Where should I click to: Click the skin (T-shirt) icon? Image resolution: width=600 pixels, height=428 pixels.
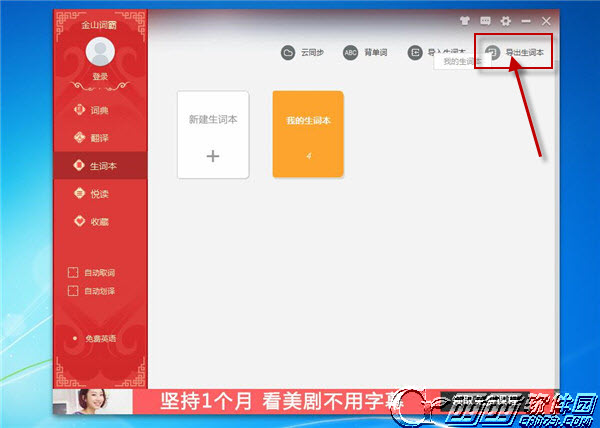[465, 21]
